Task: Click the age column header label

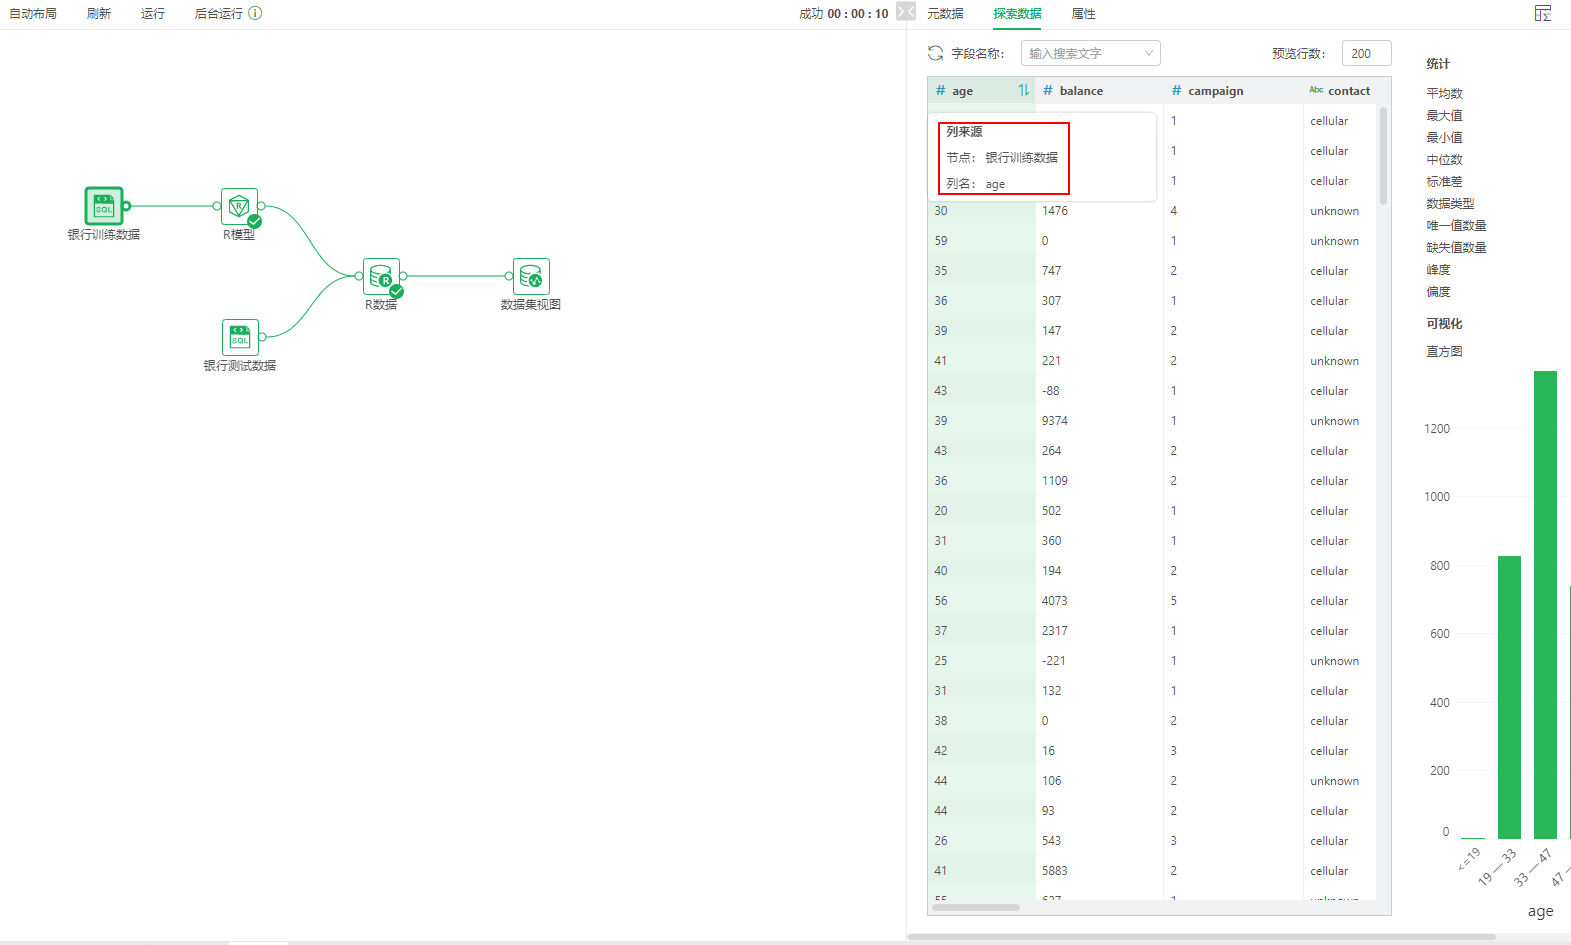Action: 962,91
